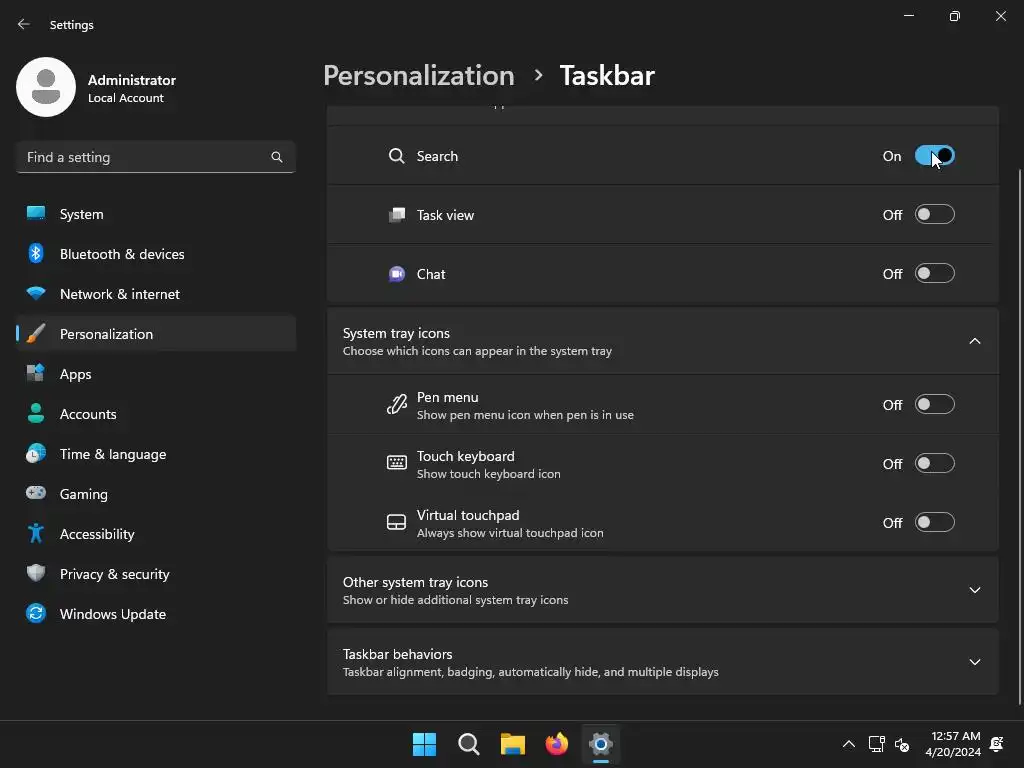Navigate back to Personalization breadcrumb
This screenshot has height=768, width=1024.
(x=418, y=76)
